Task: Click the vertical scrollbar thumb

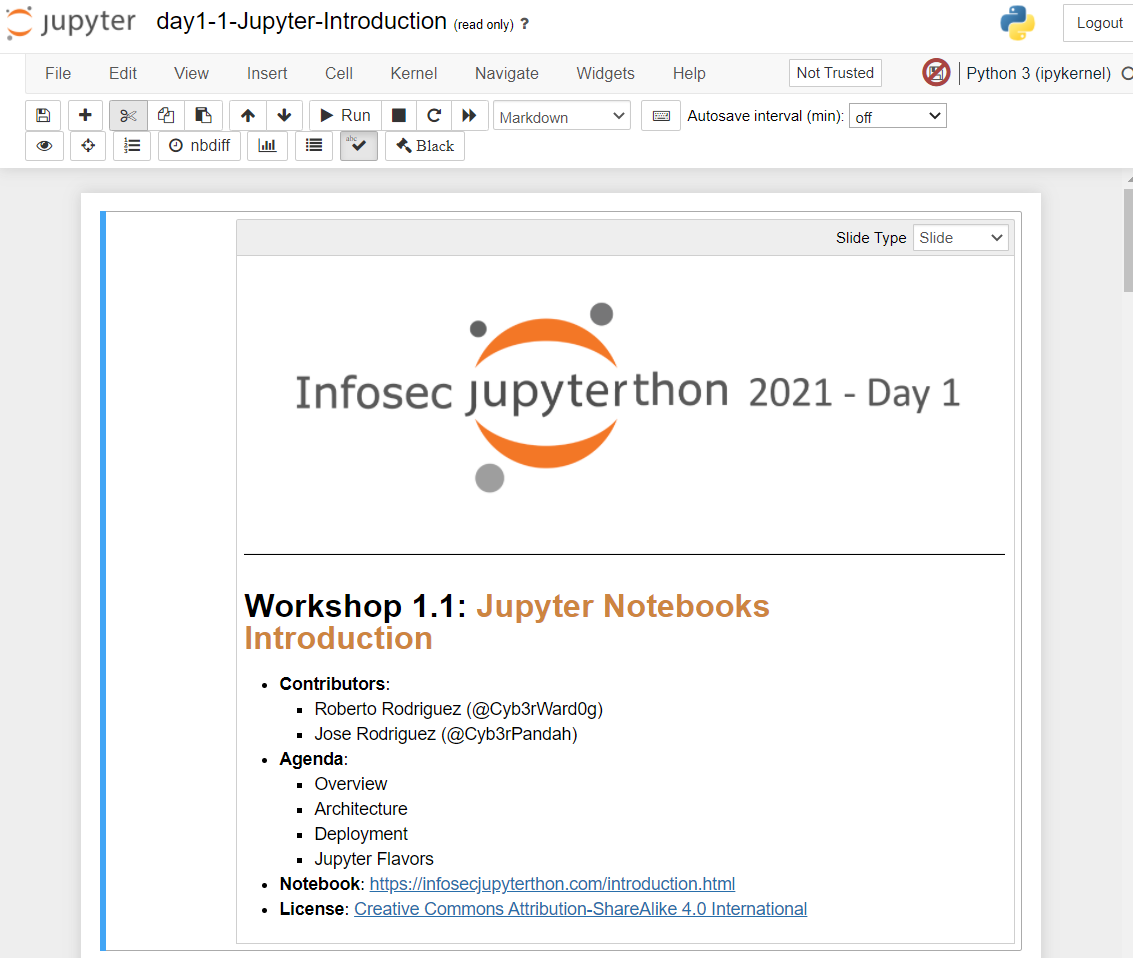Action: (1128, 241)
